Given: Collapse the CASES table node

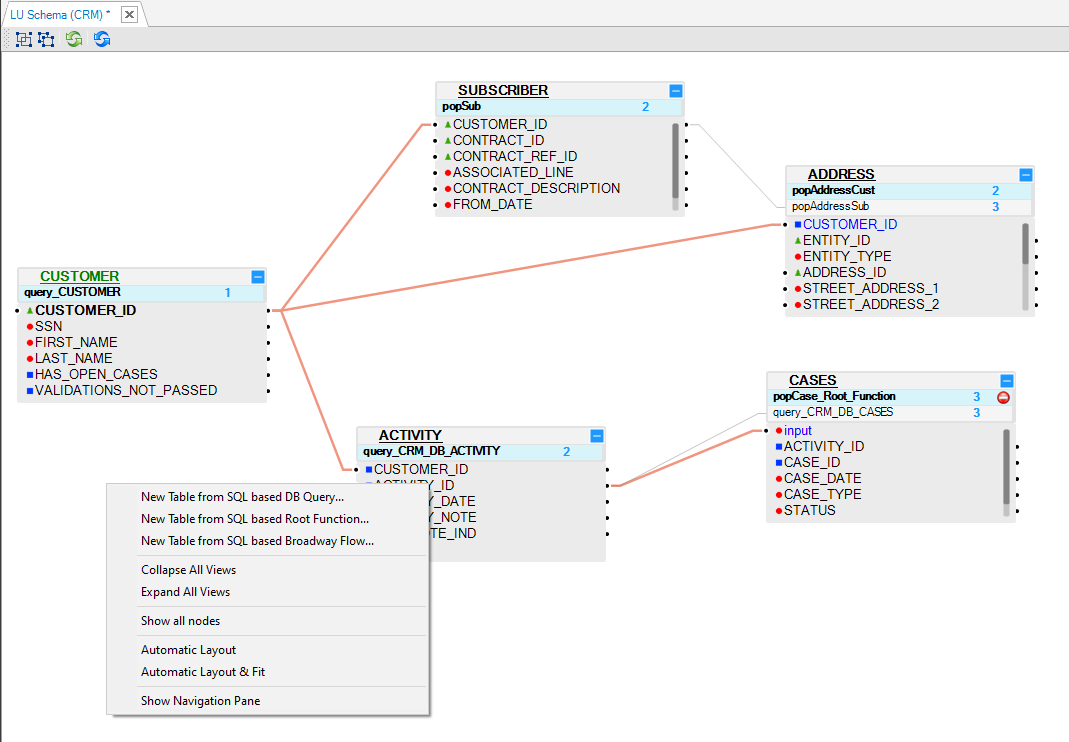Looking at the screenshot, I should tap(1007, 380).
